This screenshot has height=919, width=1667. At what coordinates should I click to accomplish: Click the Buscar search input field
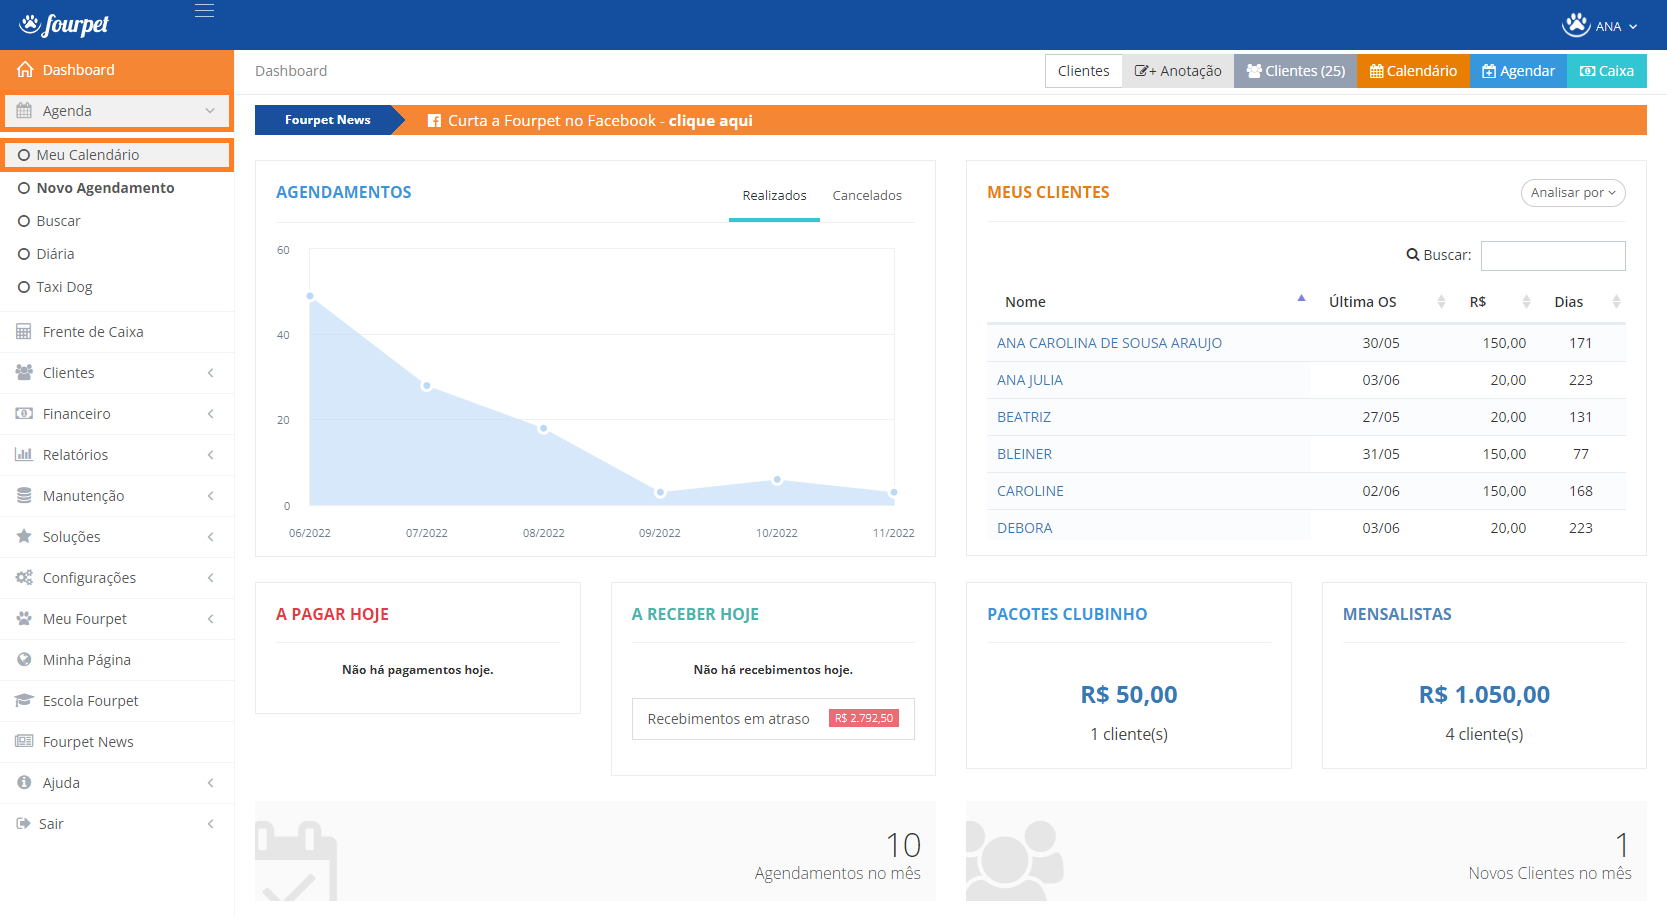[1553, 256]
